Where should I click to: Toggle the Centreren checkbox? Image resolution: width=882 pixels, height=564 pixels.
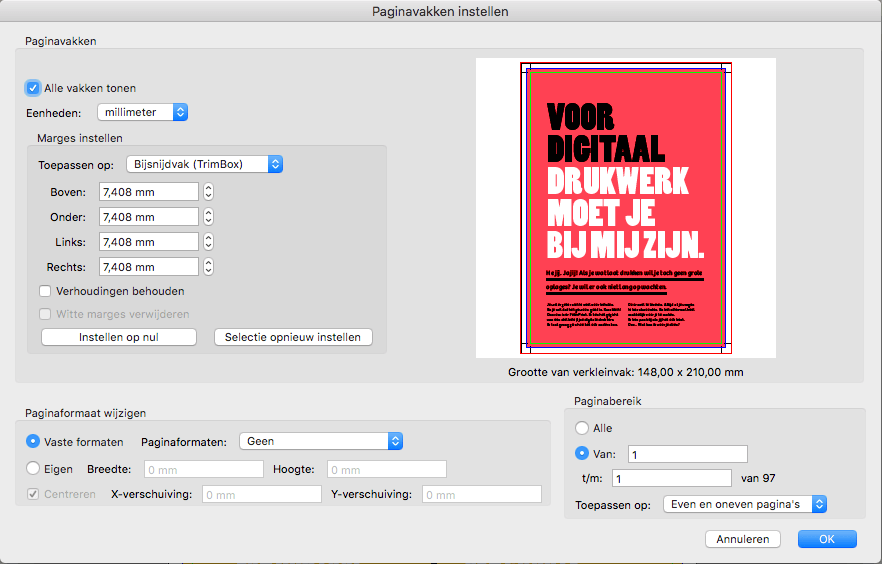click(33, 494)
